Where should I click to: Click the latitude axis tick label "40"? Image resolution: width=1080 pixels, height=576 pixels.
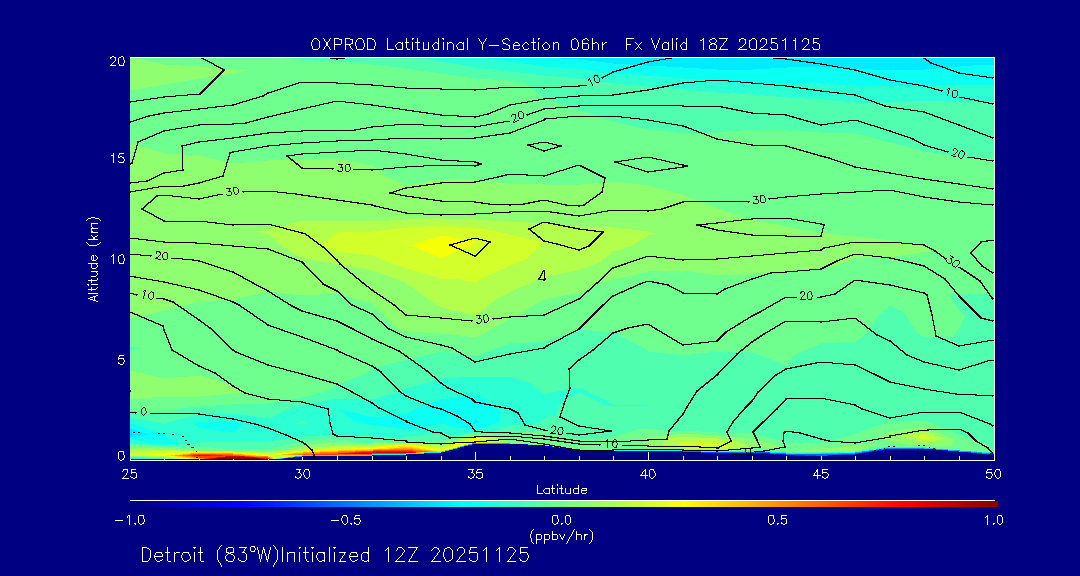(647, 475)
